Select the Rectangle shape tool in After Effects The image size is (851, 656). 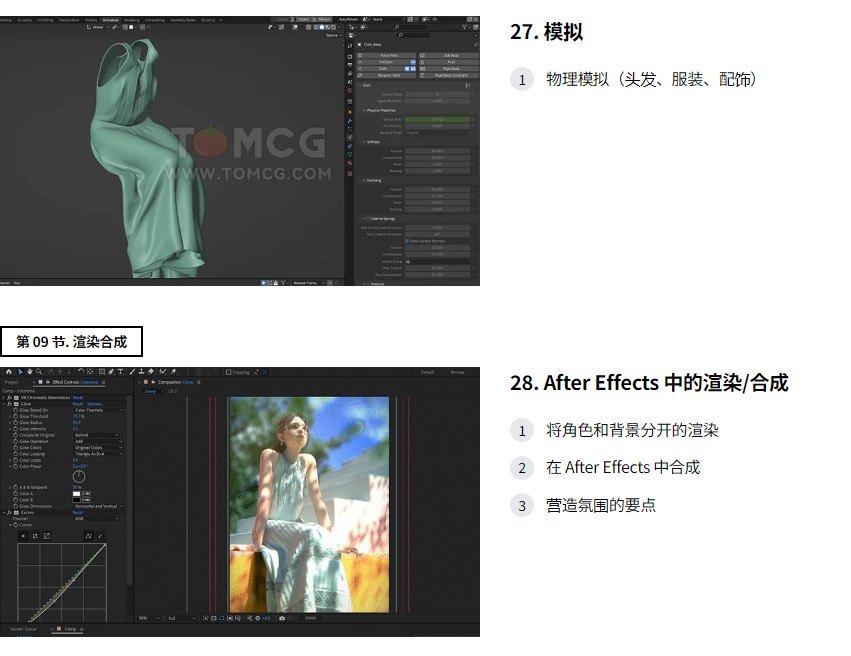click(102, 372)
